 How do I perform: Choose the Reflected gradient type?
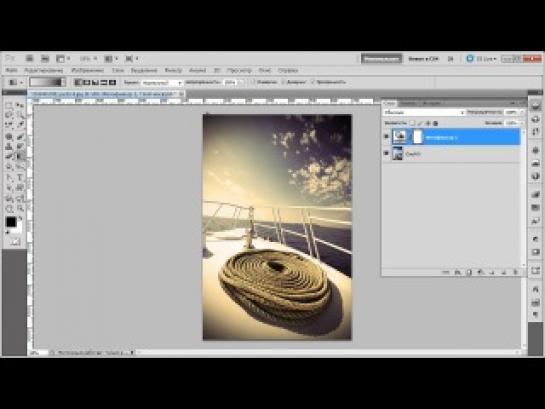[x=104, y=82]
